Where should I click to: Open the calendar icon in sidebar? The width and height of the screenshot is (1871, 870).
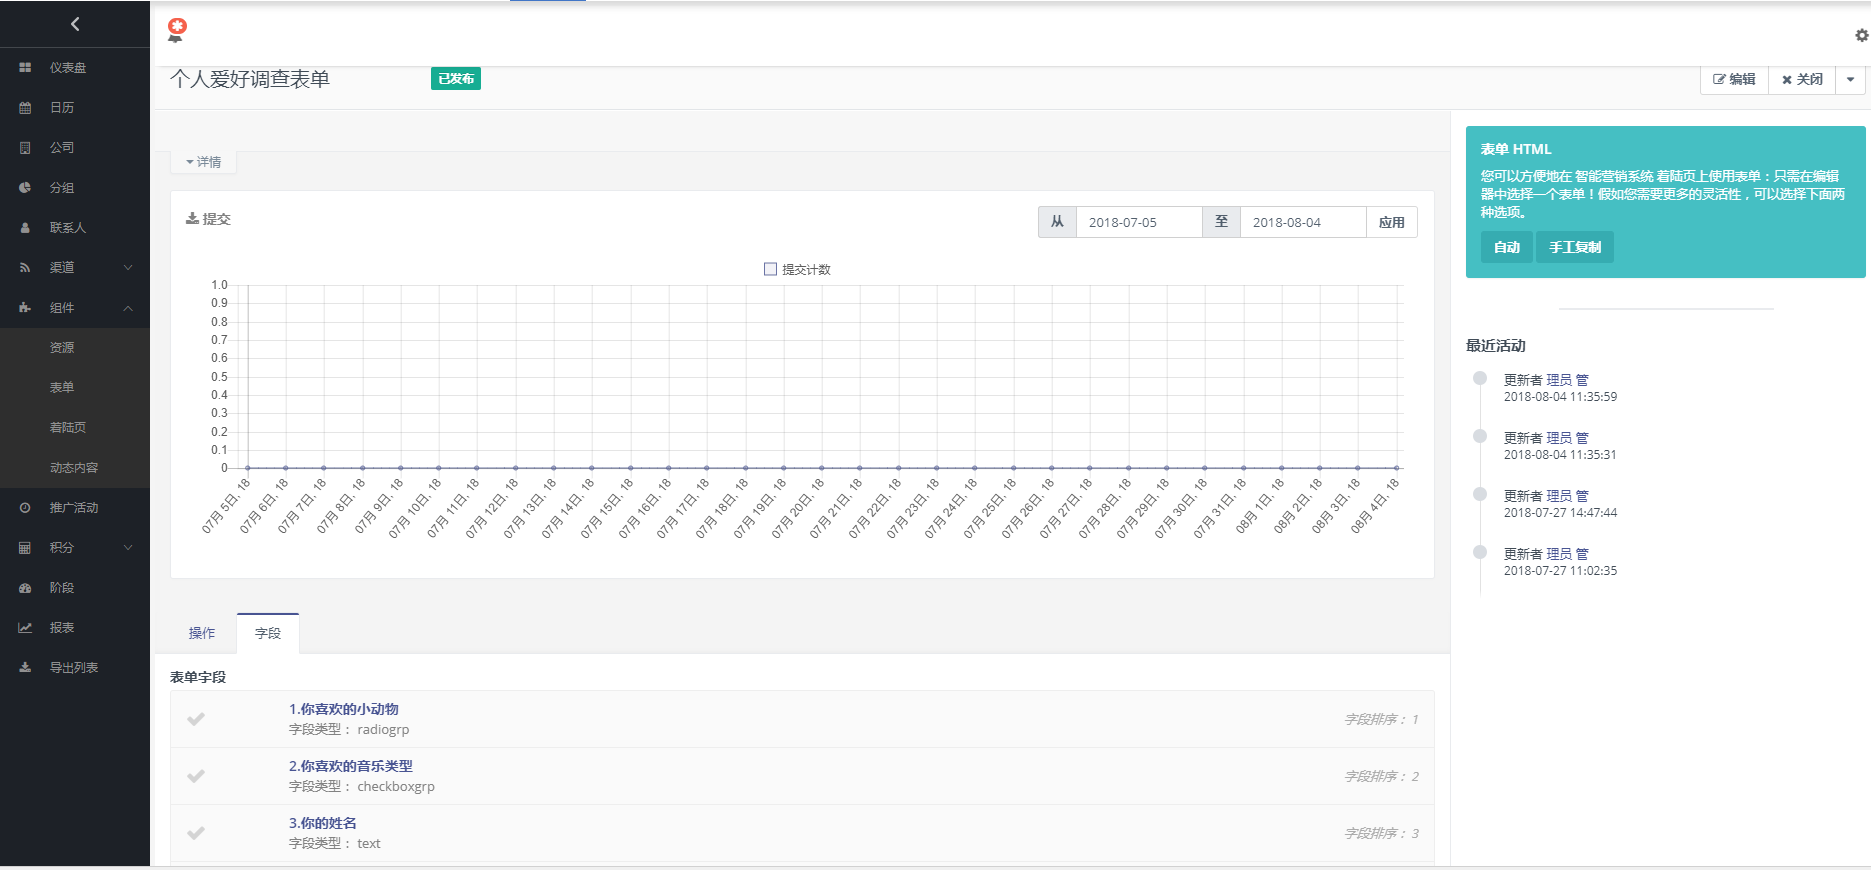25,108
